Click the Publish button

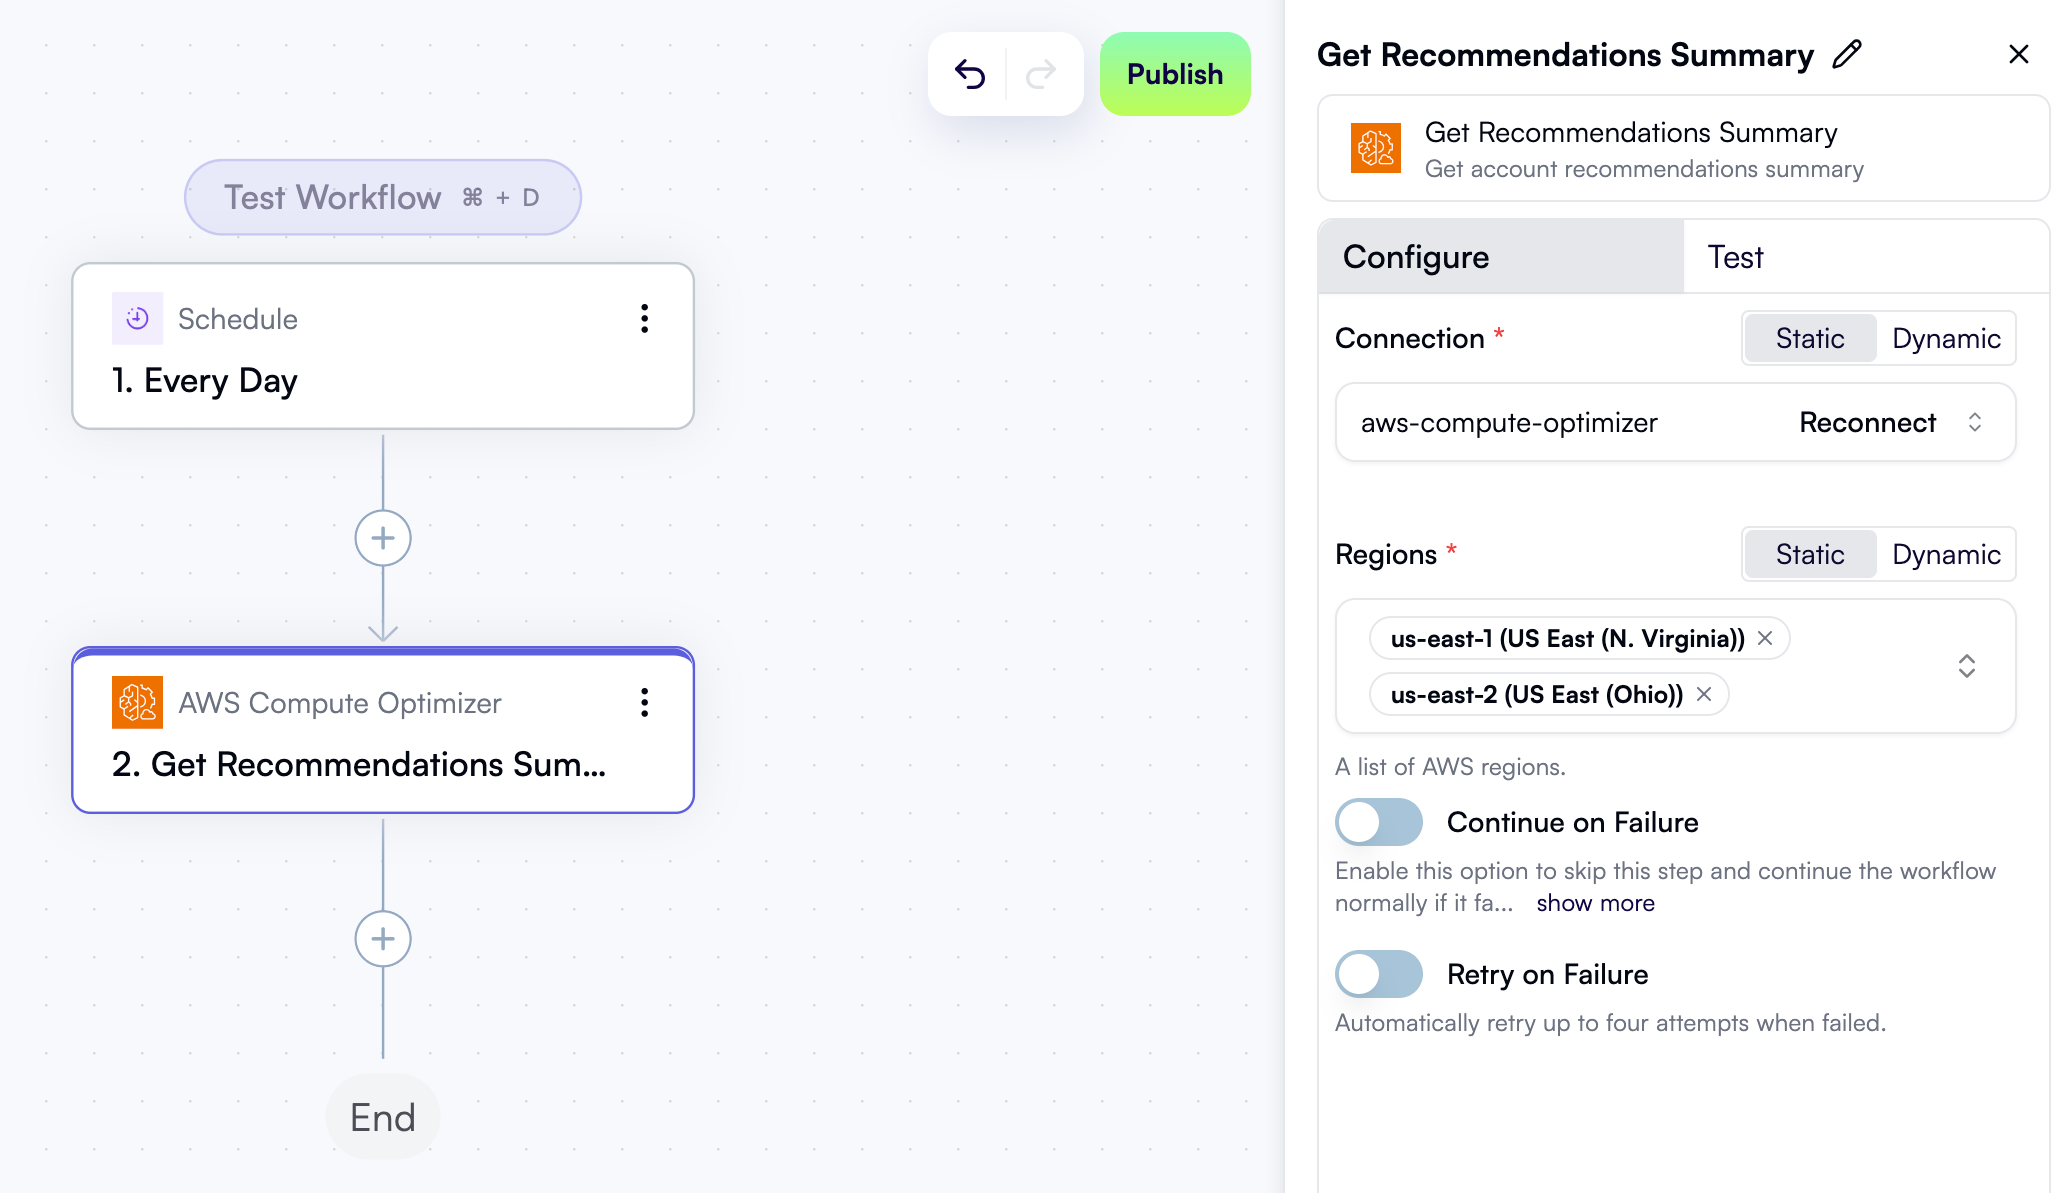1175,74
